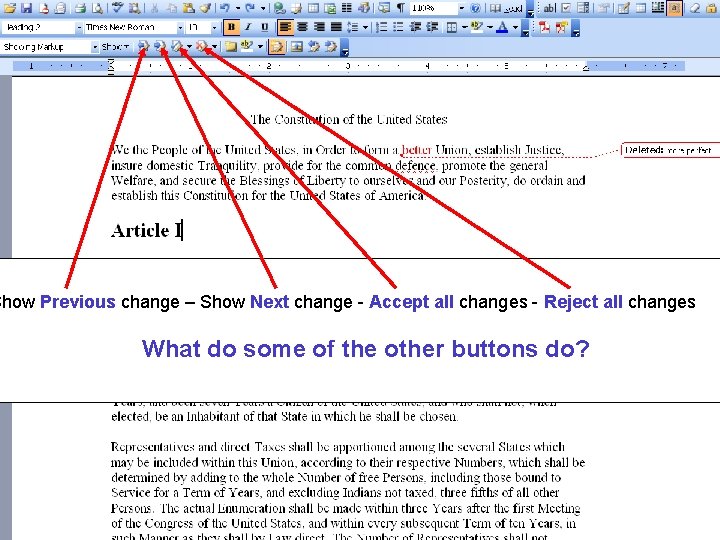Click the Save disk icon

(x=27, y=8)
